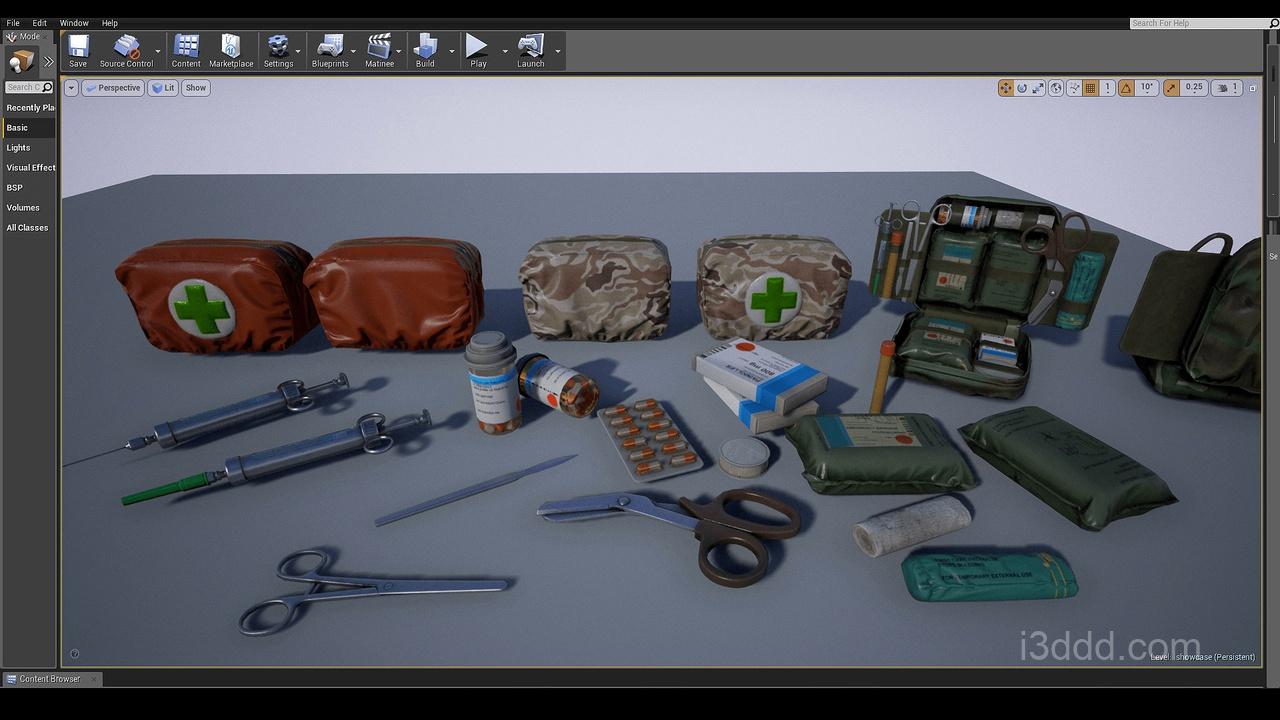The height and width of the screenshot is (720, 1280).
Task: Select the Rotate transform gizmo icon
Action: 1022,88
